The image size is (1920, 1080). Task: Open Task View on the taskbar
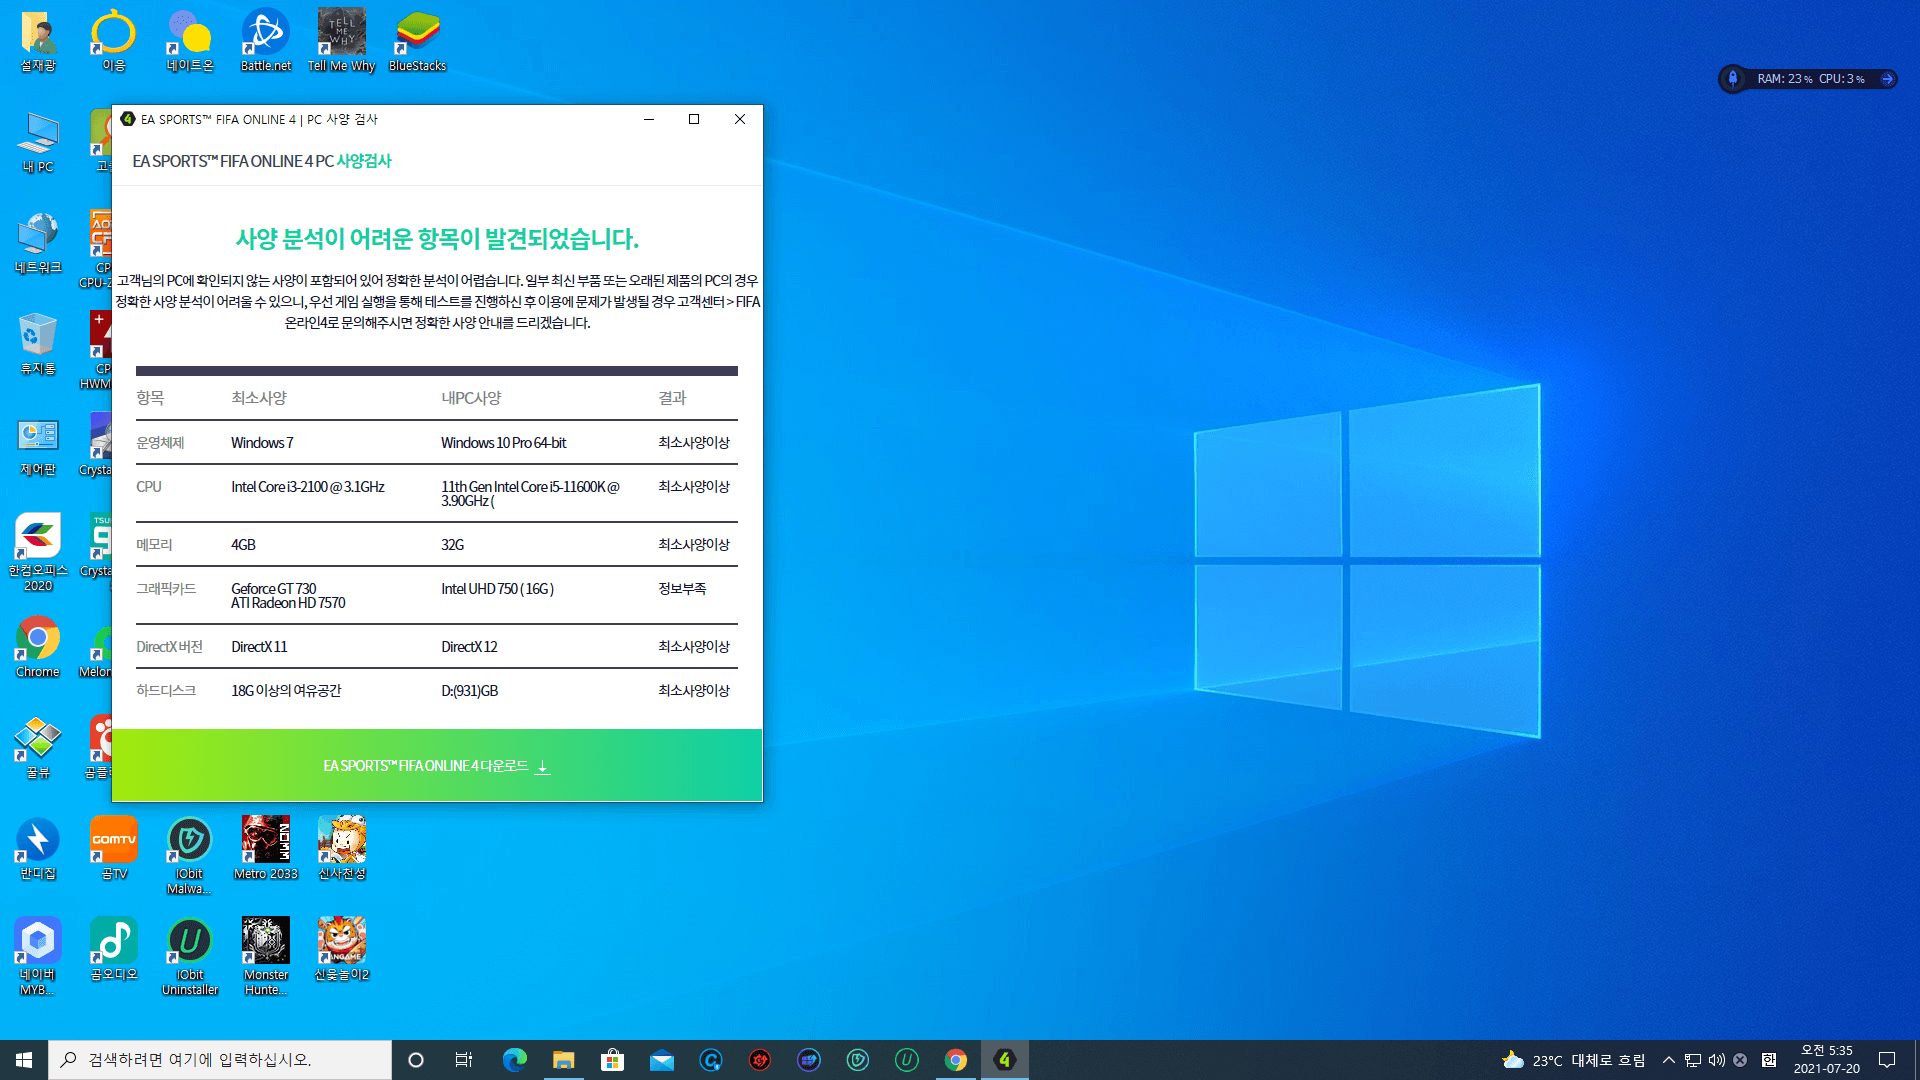[464, 1060]
